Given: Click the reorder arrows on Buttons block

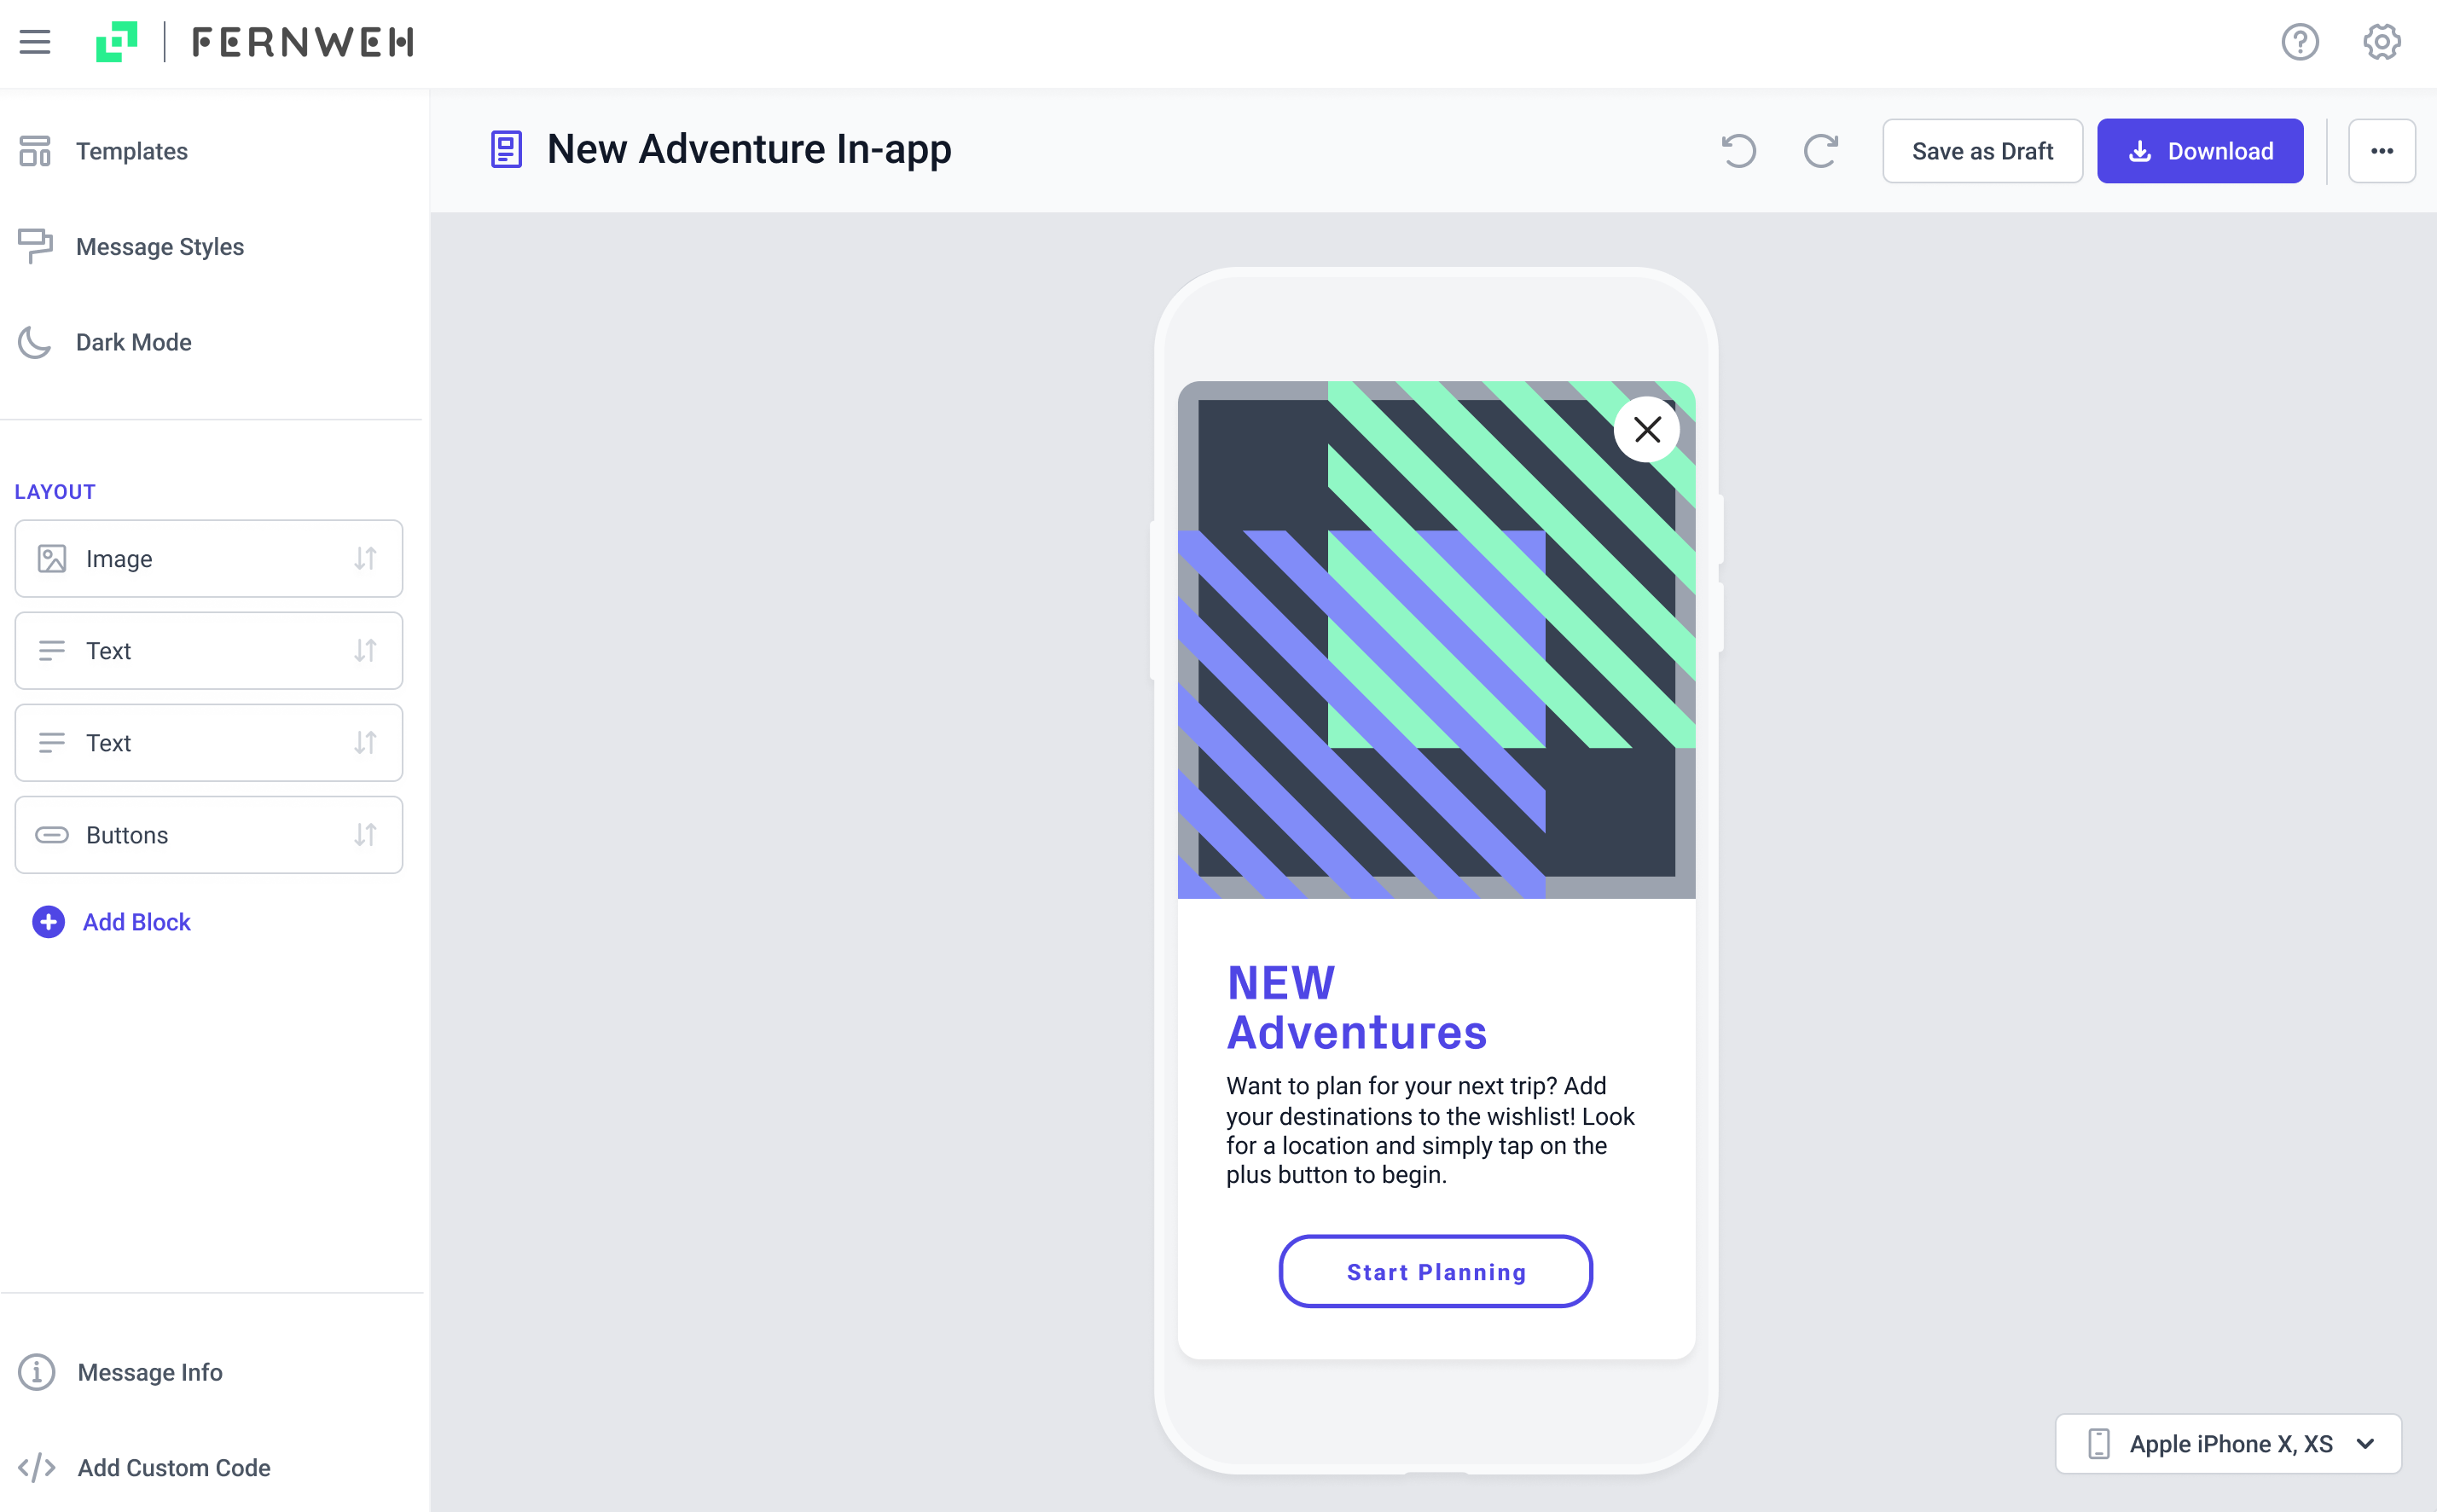Looking at the screenshot, I should [x=365, y=834].
